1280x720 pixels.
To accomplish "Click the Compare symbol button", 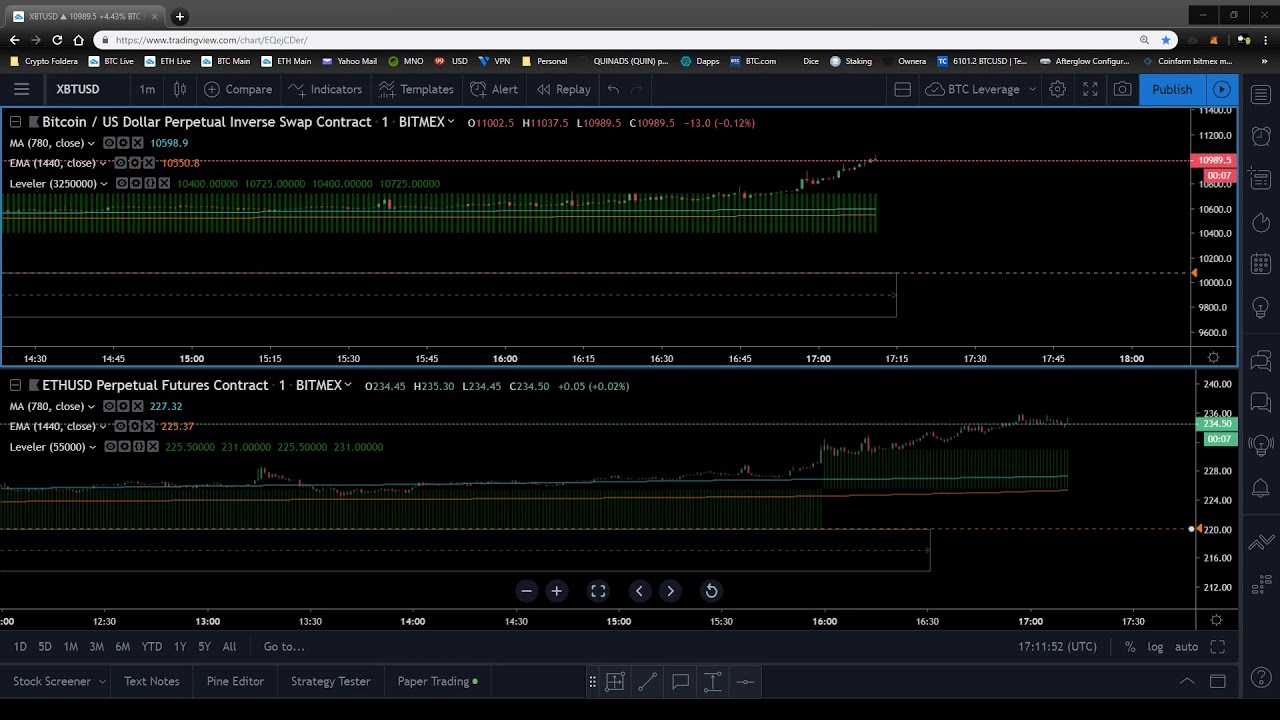I will point(238,89).
